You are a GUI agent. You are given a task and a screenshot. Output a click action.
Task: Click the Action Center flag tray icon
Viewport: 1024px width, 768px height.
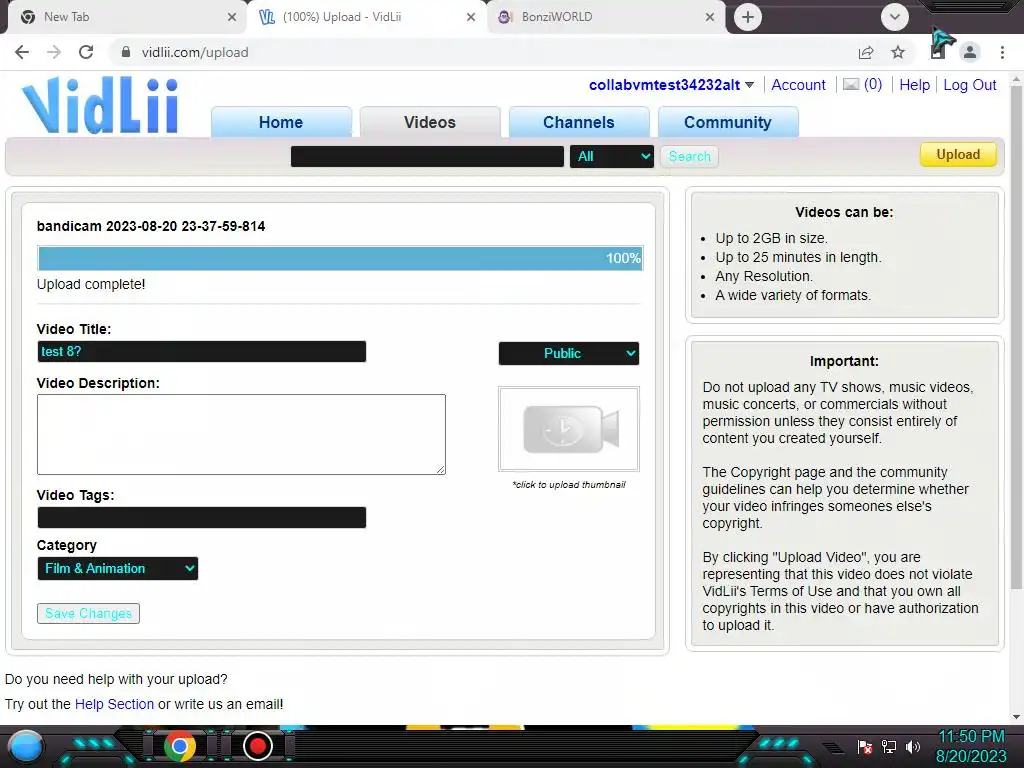[865, 746]
